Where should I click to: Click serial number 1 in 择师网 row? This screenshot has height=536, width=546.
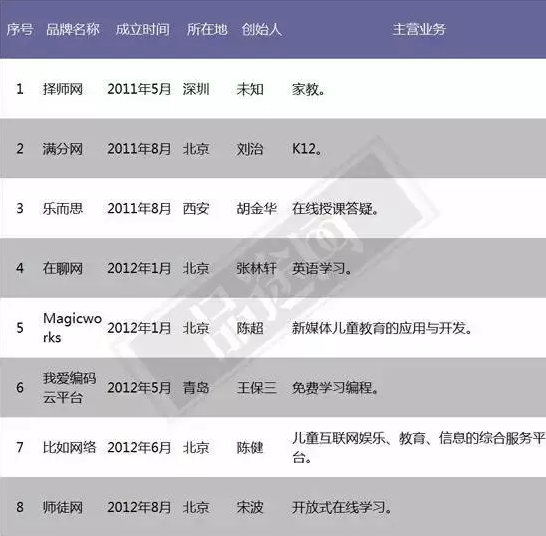[20, 89]
